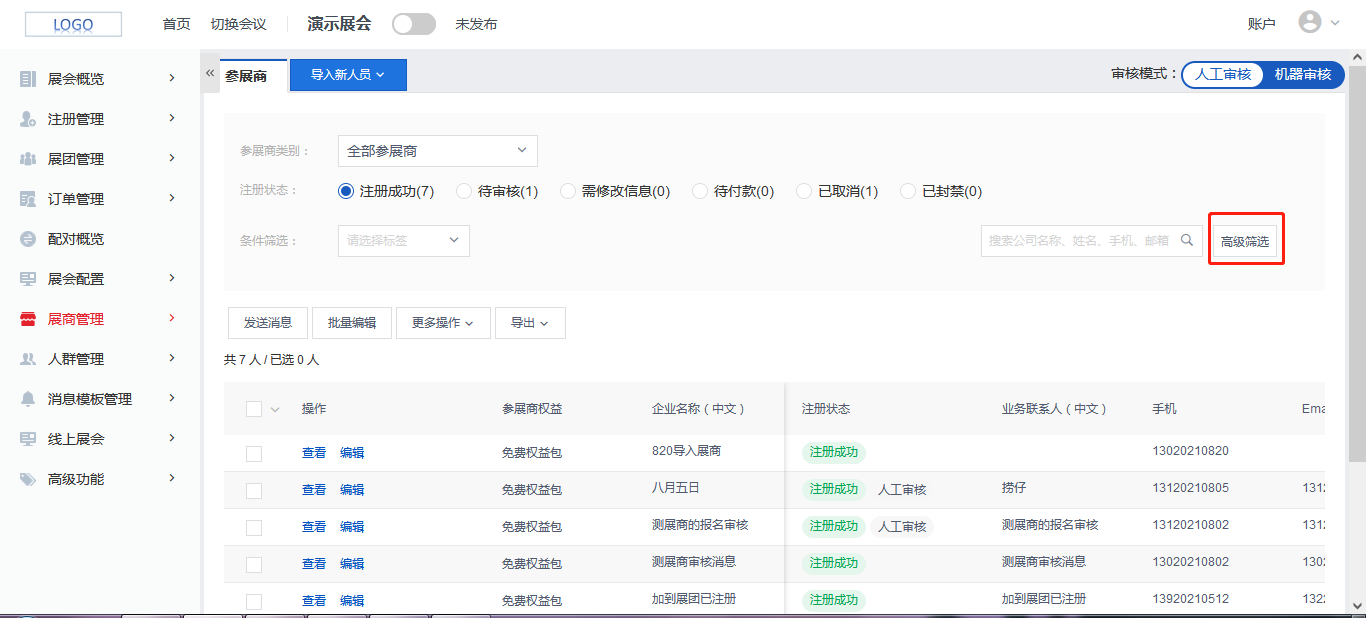
Task: Toggle the 演示展会 publish switch
Action: pos(413,24)
